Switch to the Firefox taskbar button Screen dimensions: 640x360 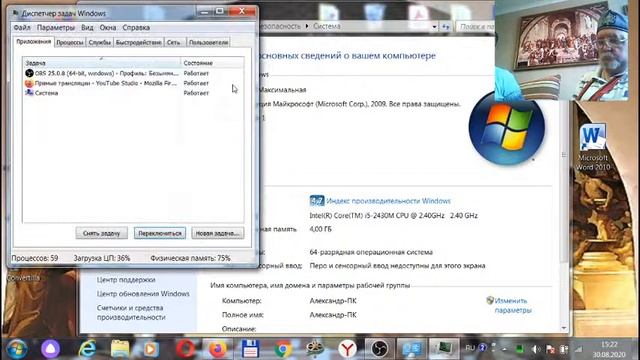pos(218,349)
